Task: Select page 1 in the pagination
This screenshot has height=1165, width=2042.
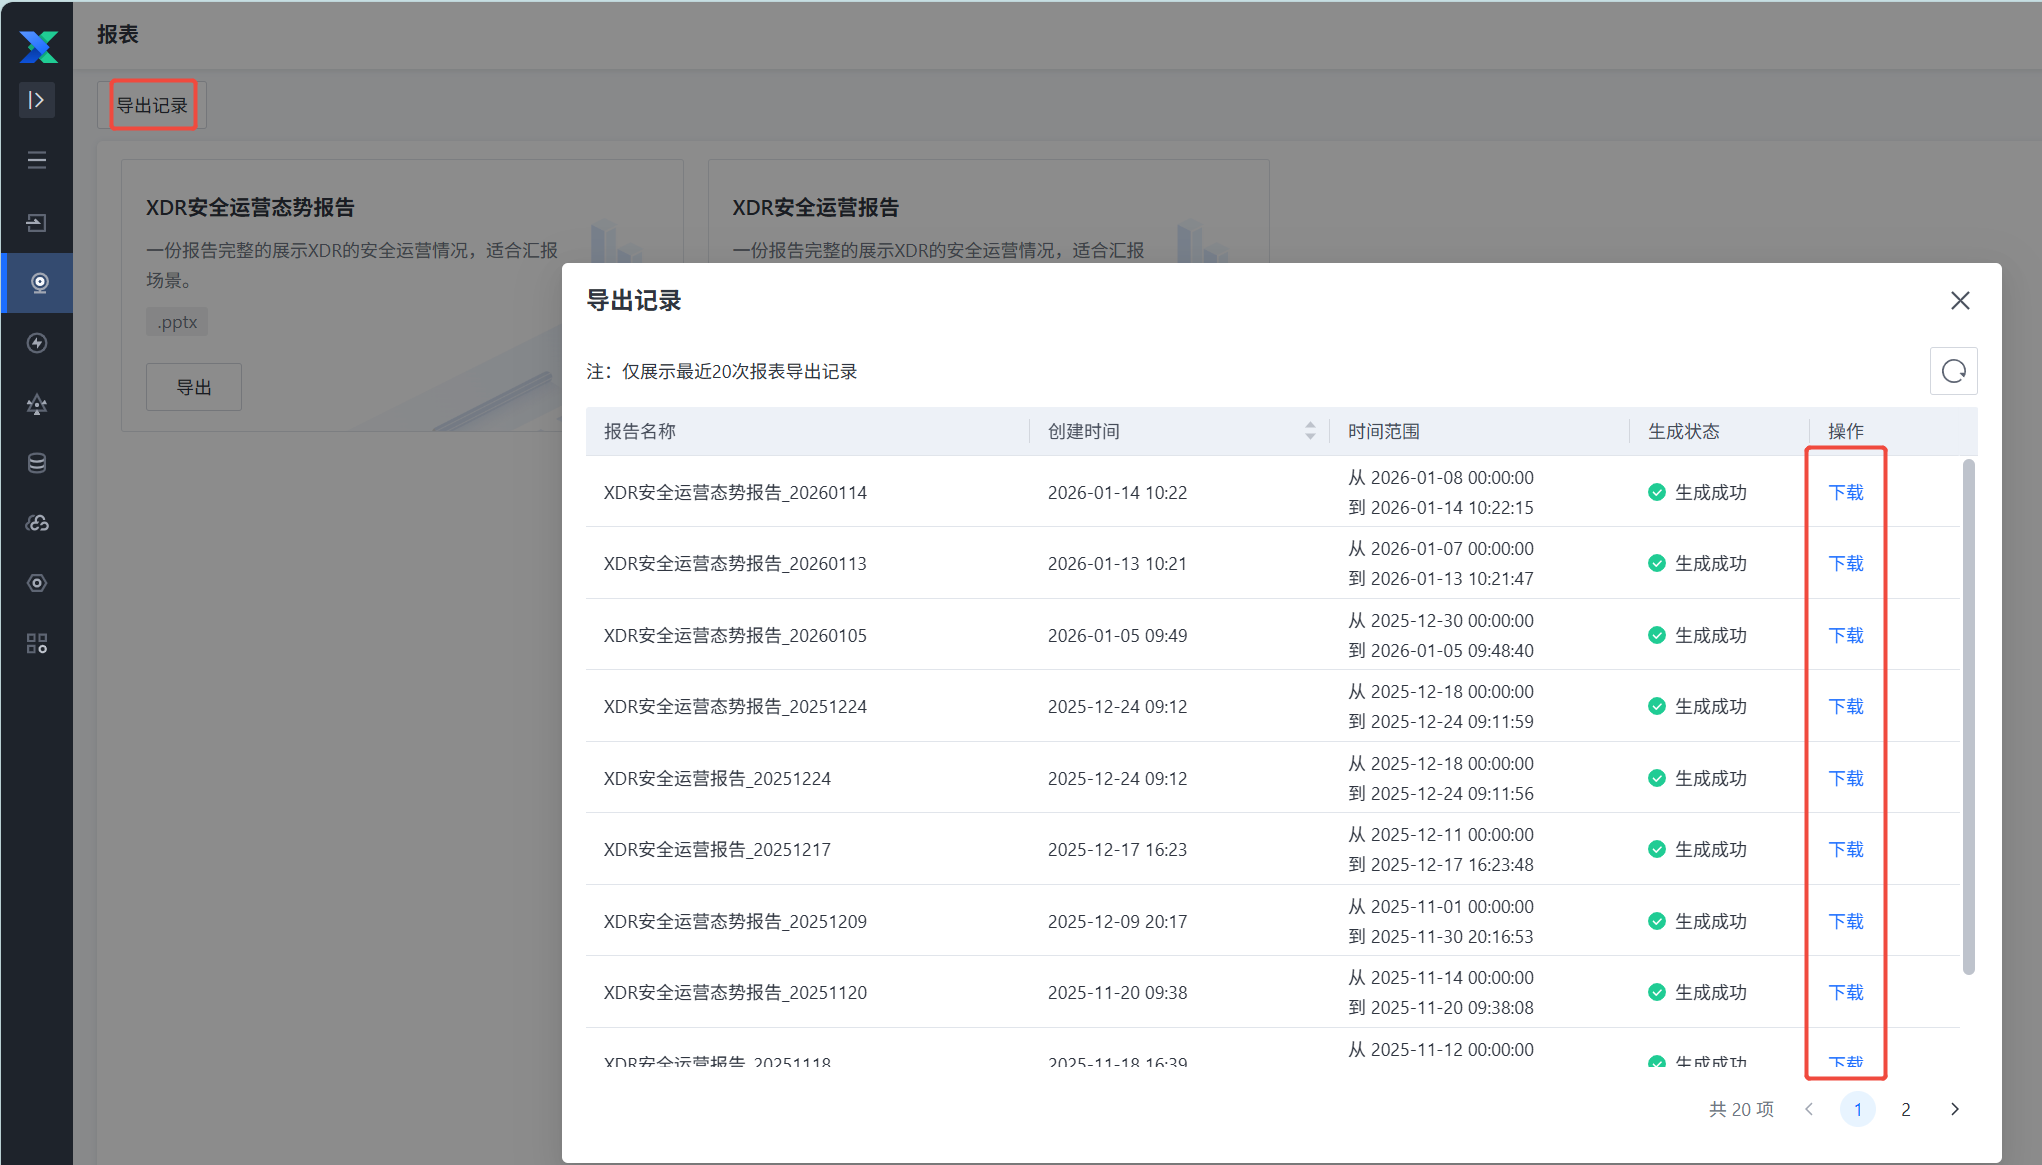Action: tap(1857, 1109)
